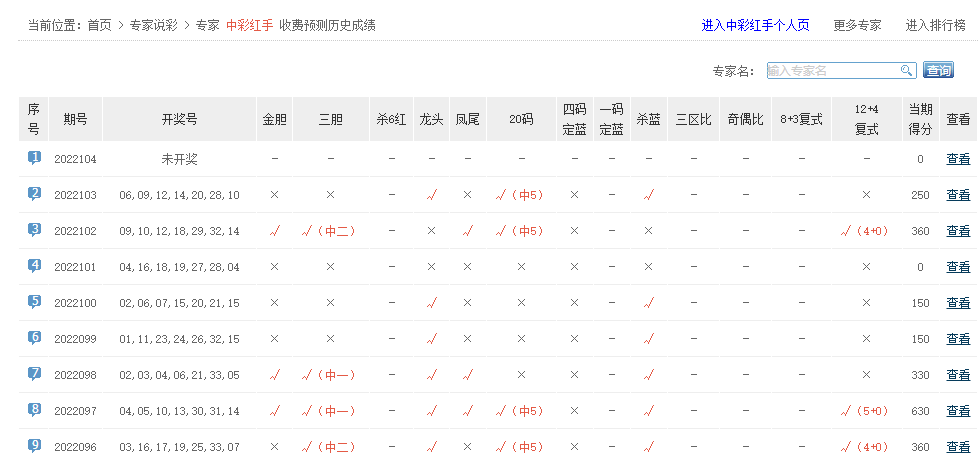Type in the 输入专家名 input field
Screen dimensions: 978x459
point(833,71)
